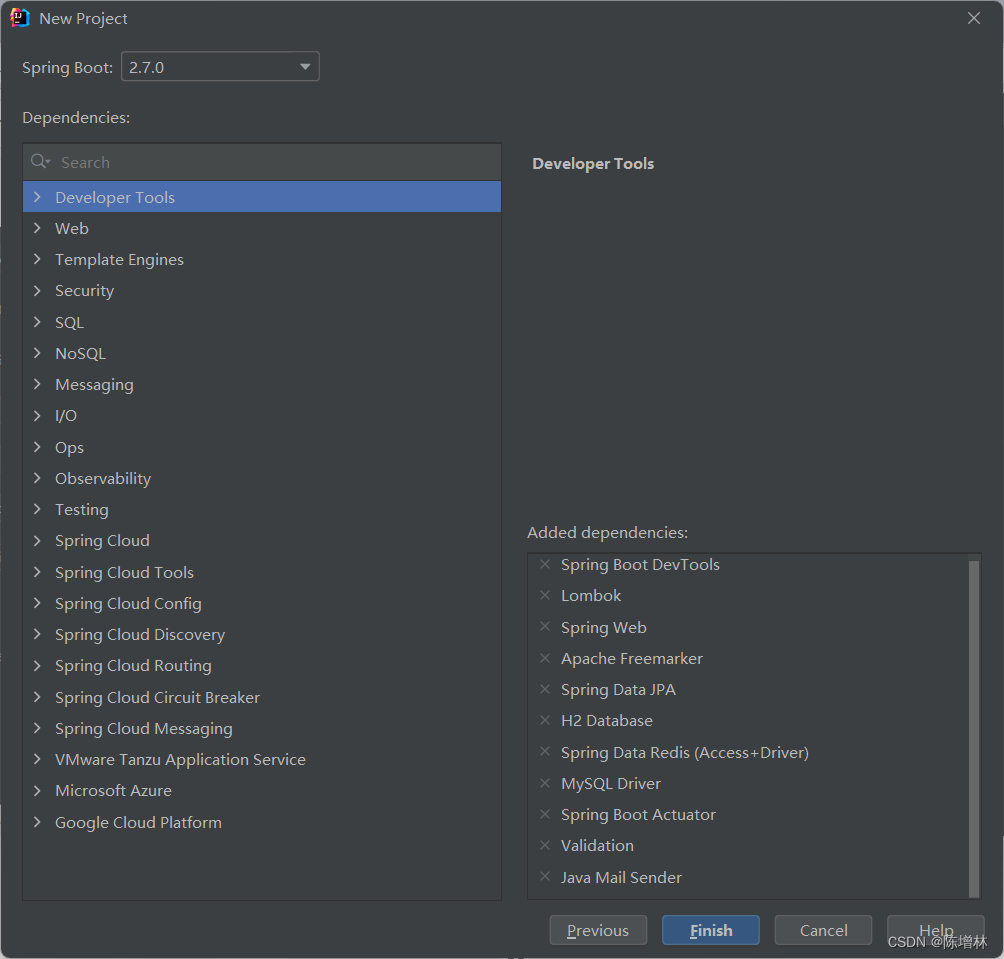Expand the Security category chevron

point(37,291)
